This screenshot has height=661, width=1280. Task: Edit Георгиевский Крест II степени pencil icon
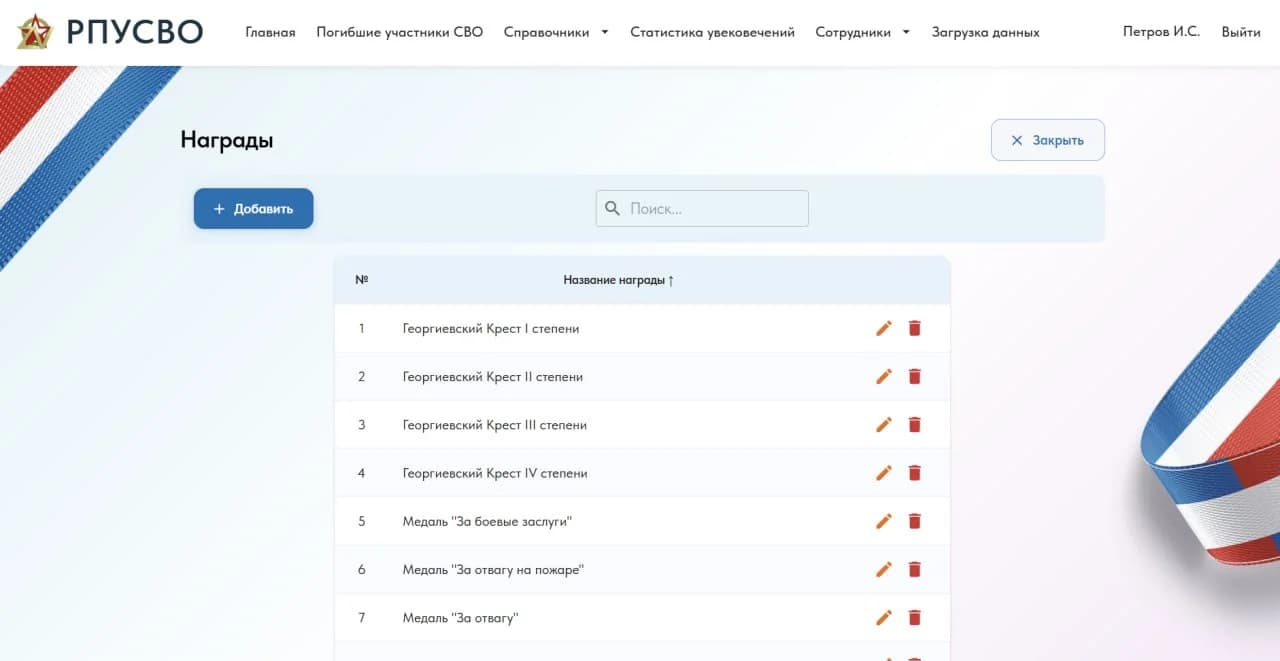pos(884,376)
